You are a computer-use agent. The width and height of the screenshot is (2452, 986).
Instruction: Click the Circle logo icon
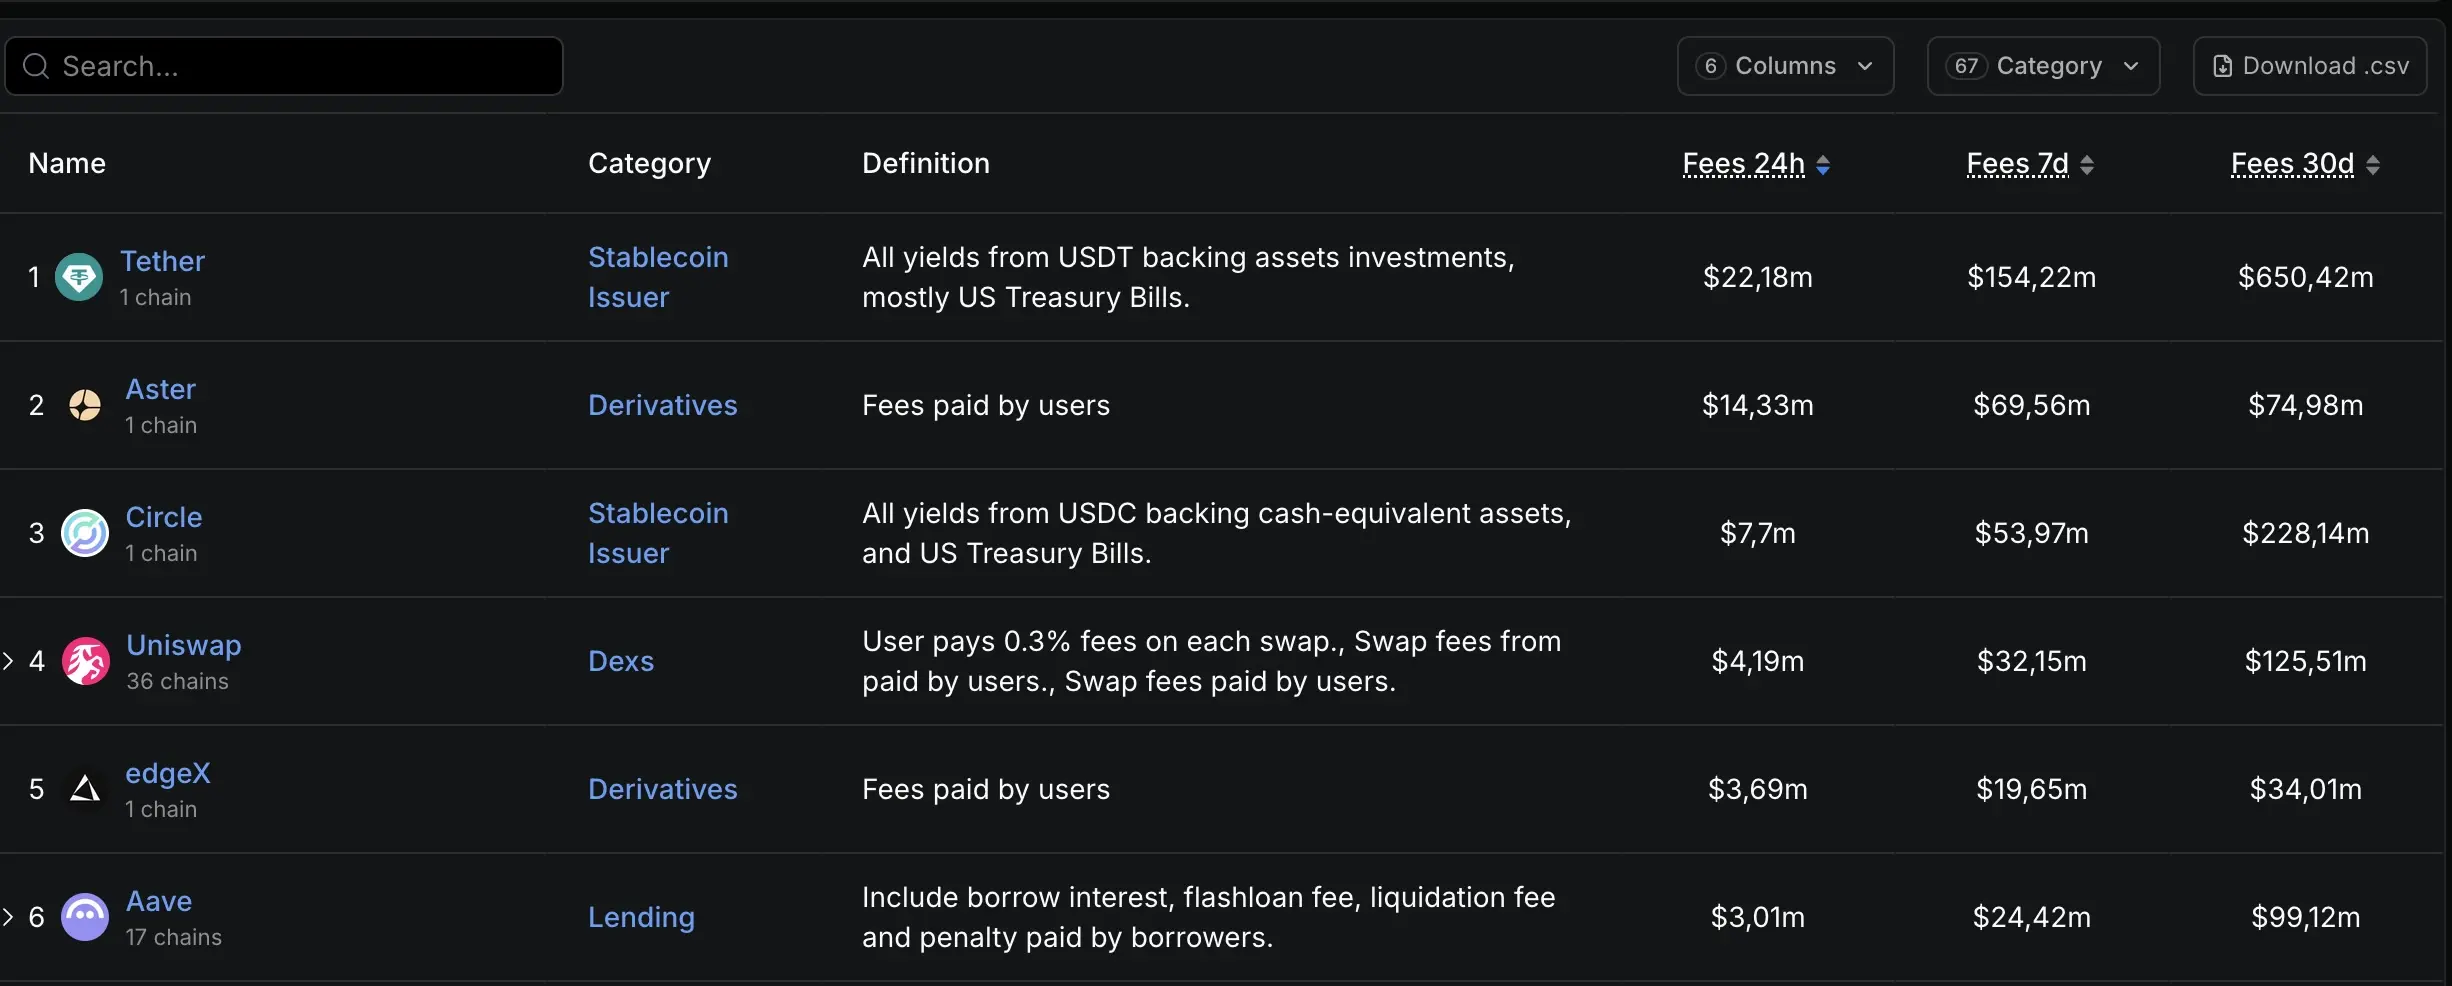[x=85, y=533]
